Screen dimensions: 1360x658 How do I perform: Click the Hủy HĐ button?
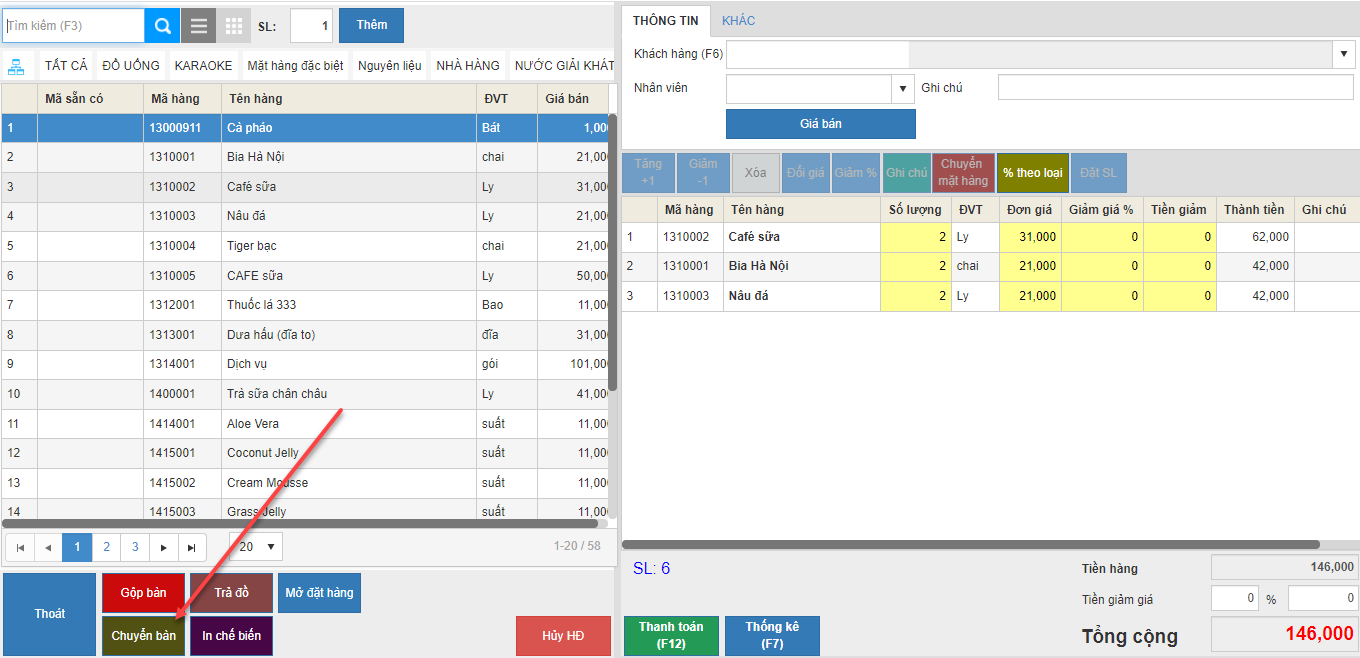click(x=563, y=636)
